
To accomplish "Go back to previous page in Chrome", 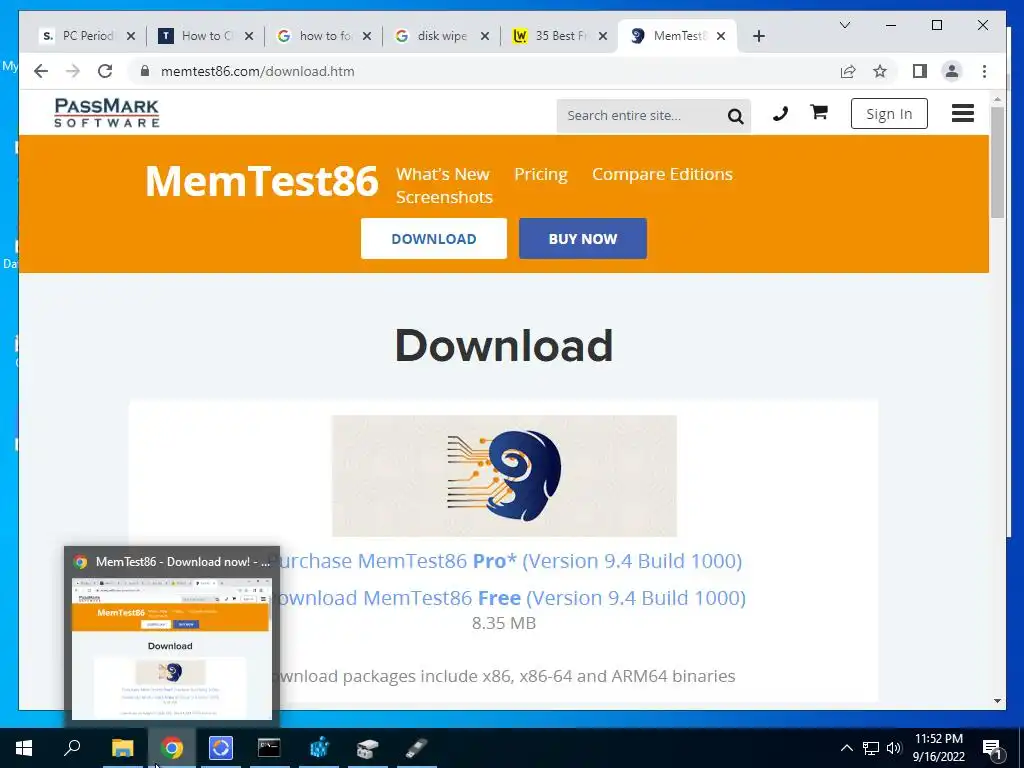I will pyautogui.click(x=41, y=71).
